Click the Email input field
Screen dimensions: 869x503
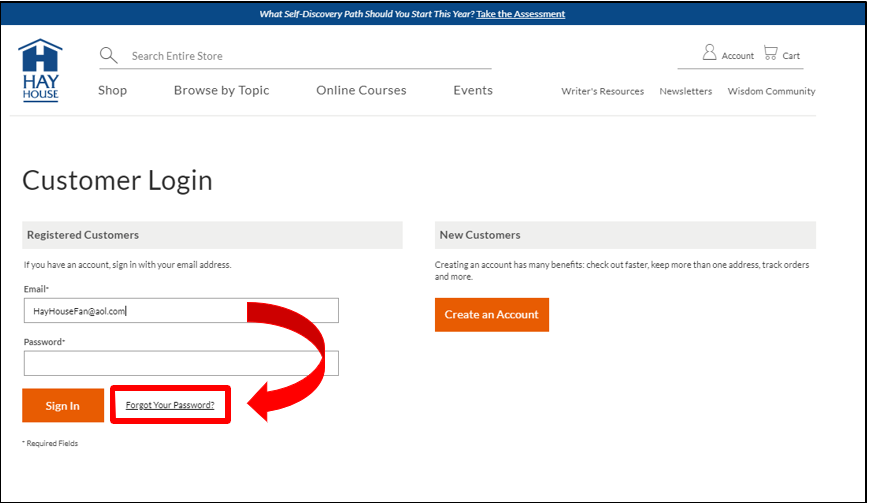click(x=181, y=311)
